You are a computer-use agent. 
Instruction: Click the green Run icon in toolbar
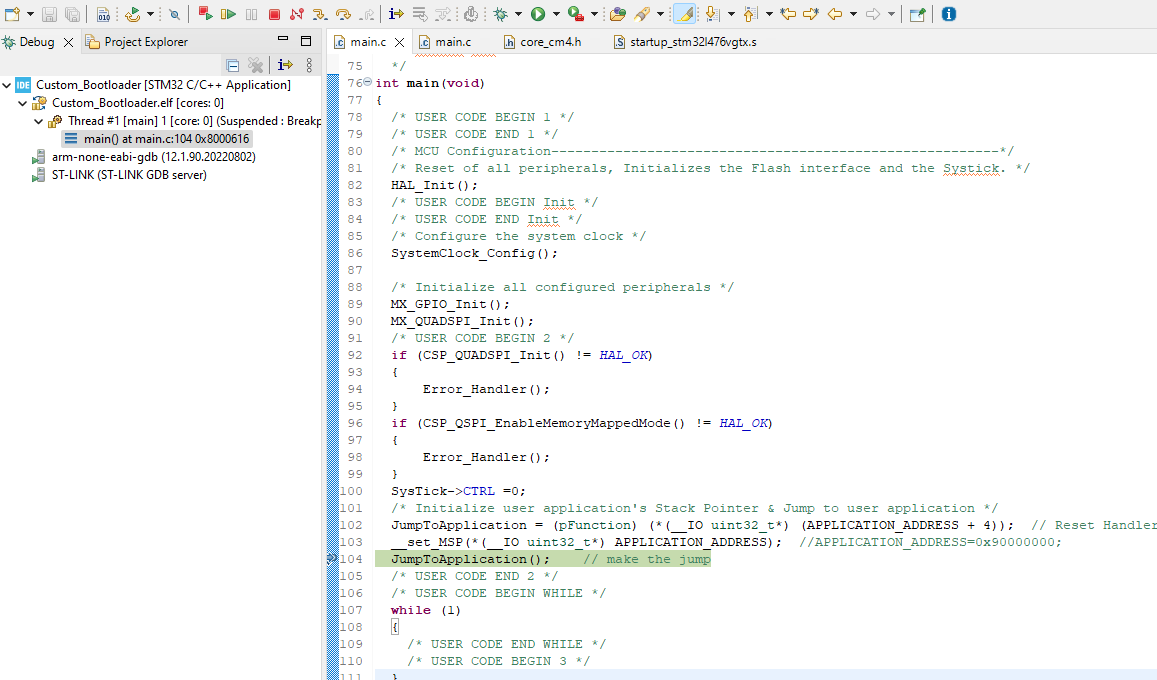point(537,14)
